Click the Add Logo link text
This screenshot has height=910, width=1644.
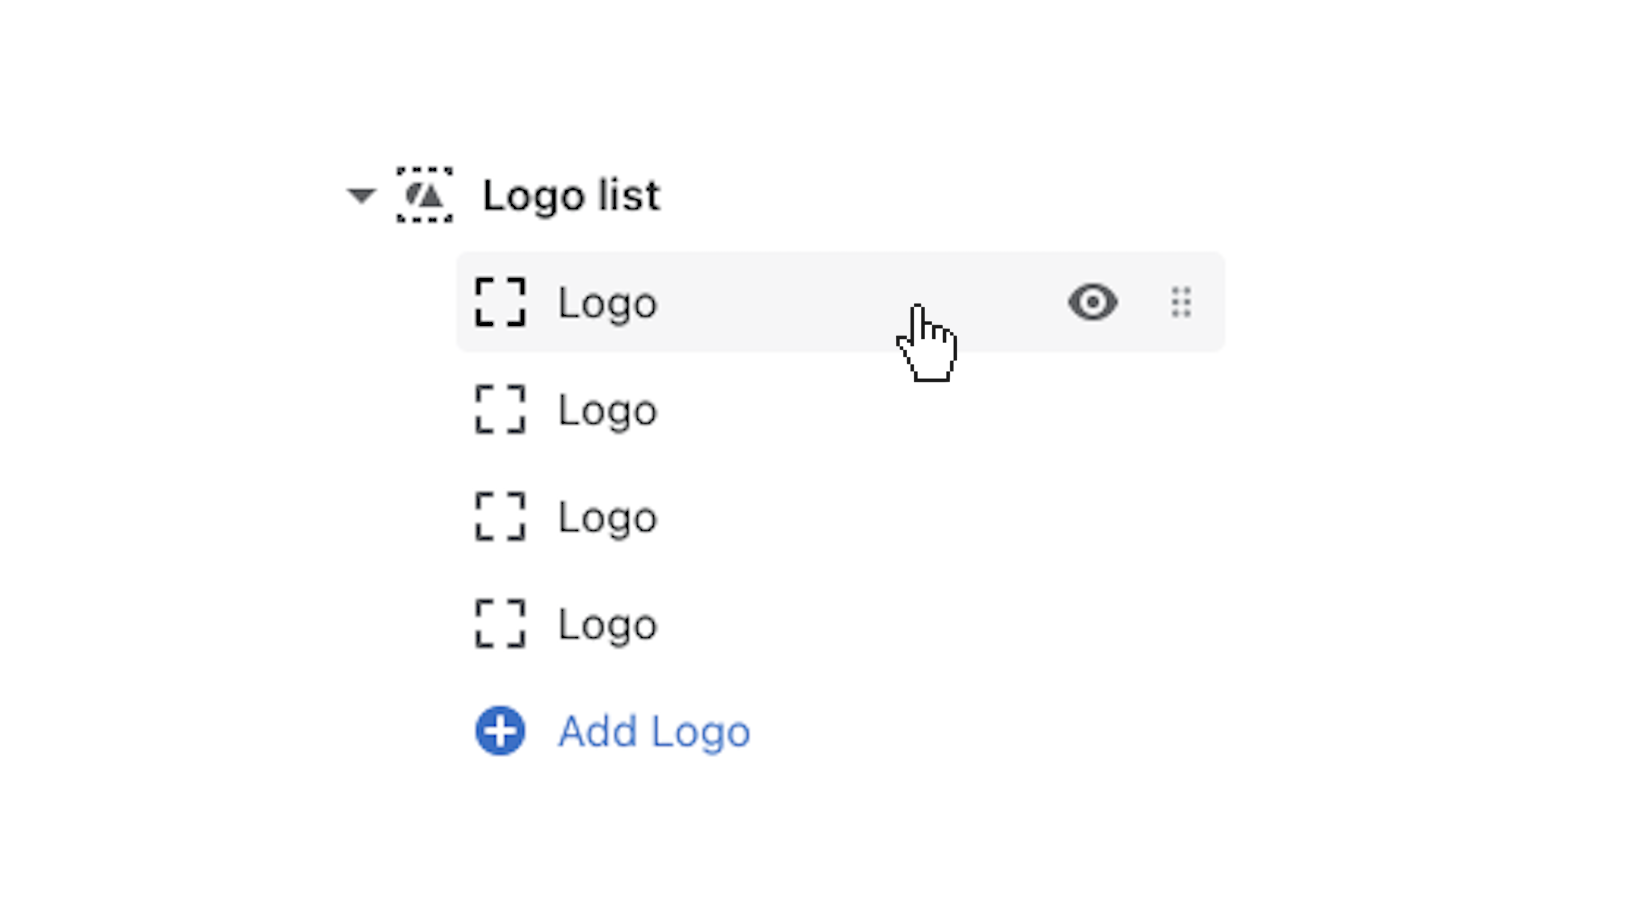pyautogui.click(x=654, y=731)
